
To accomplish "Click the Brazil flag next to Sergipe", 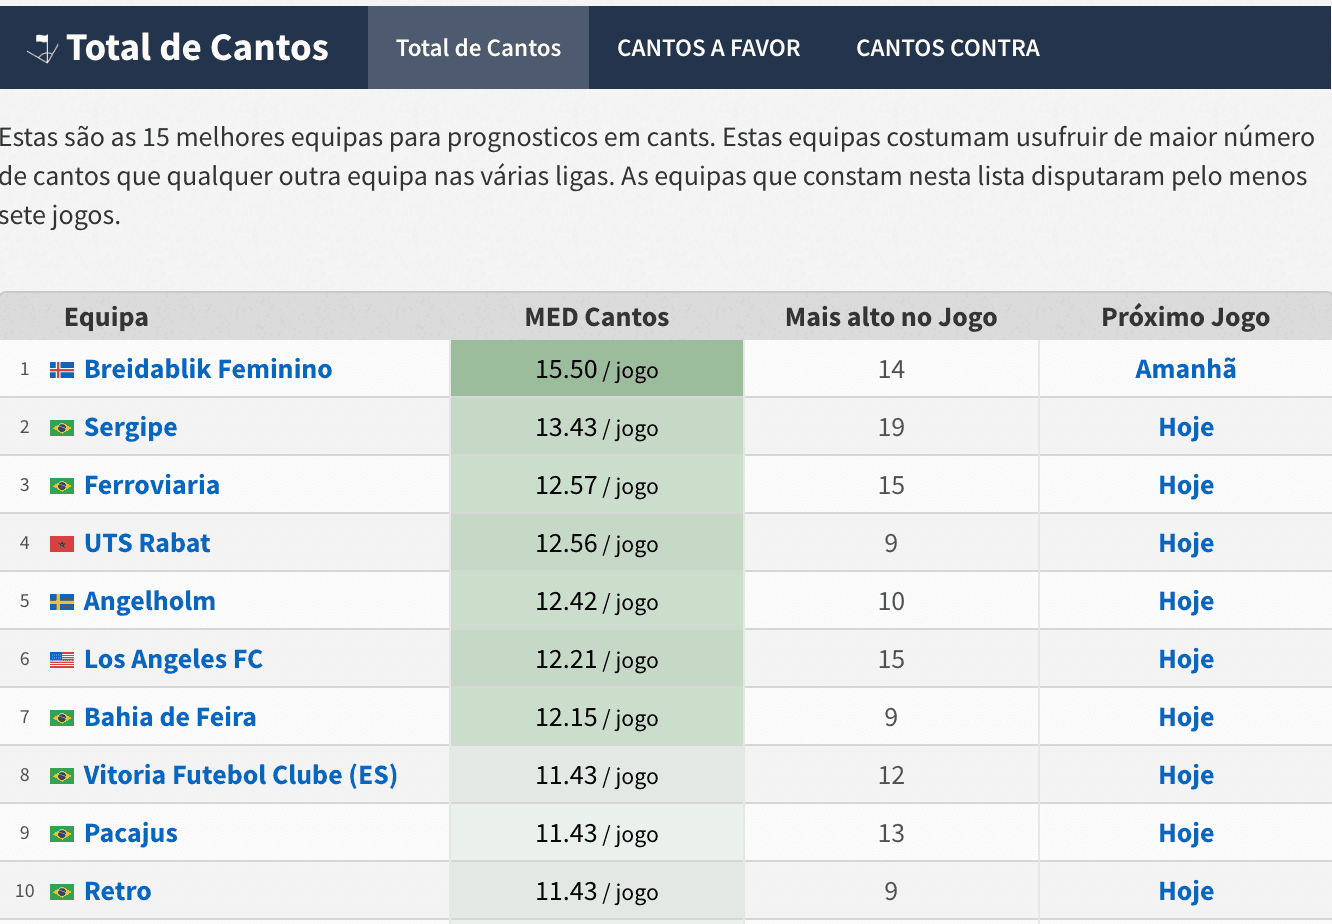I will (x=62, y=428).
